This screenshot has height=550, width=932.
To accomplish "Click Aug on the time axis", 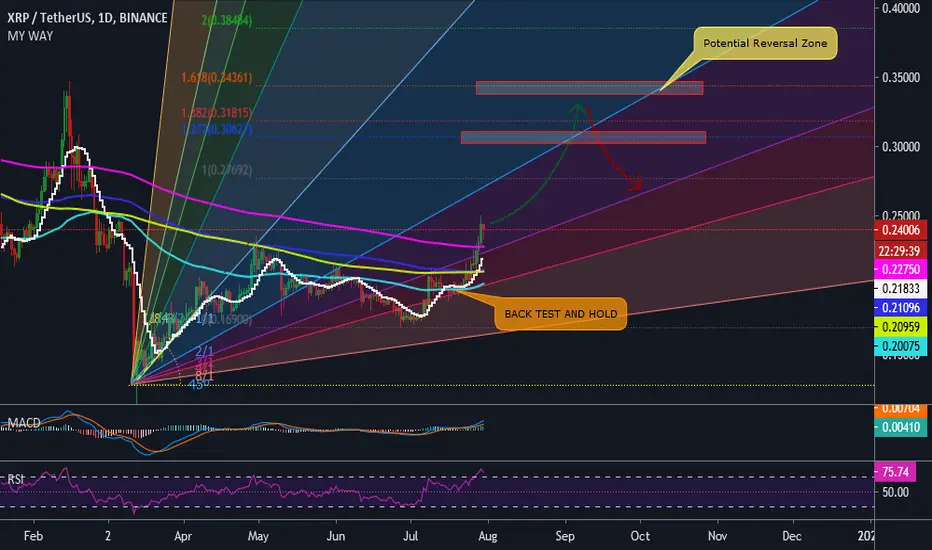I will tap(487, 536).
